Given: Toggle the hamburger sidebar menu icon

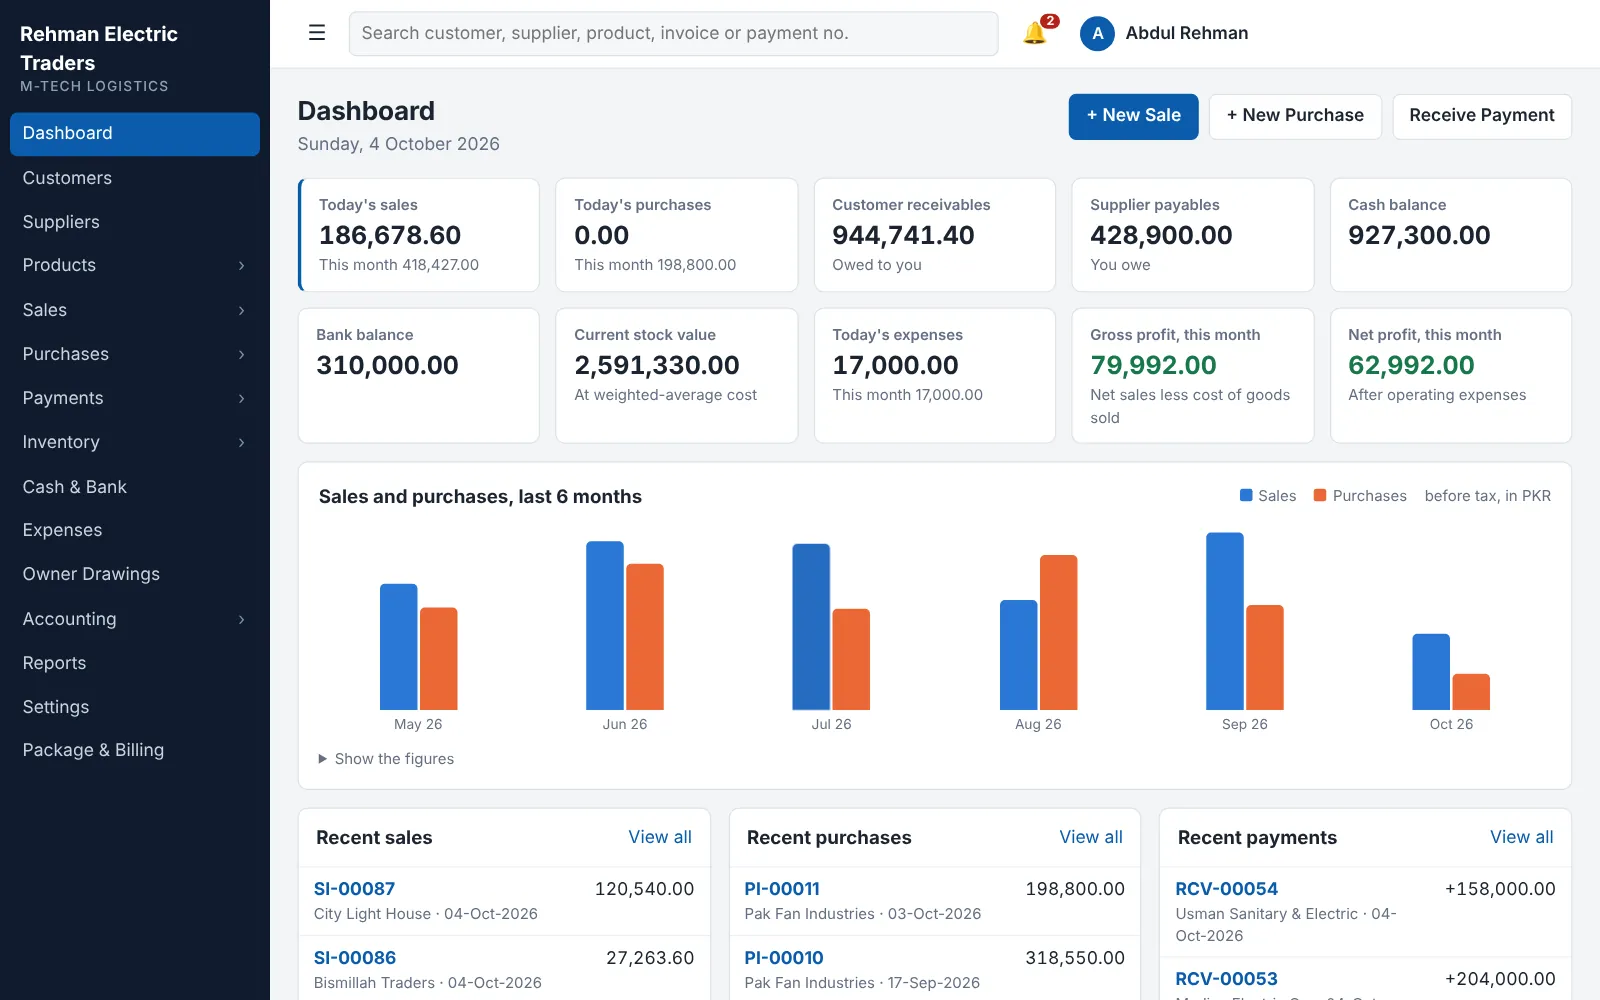Looking at the screenshot, I should [x=317, y=33].
